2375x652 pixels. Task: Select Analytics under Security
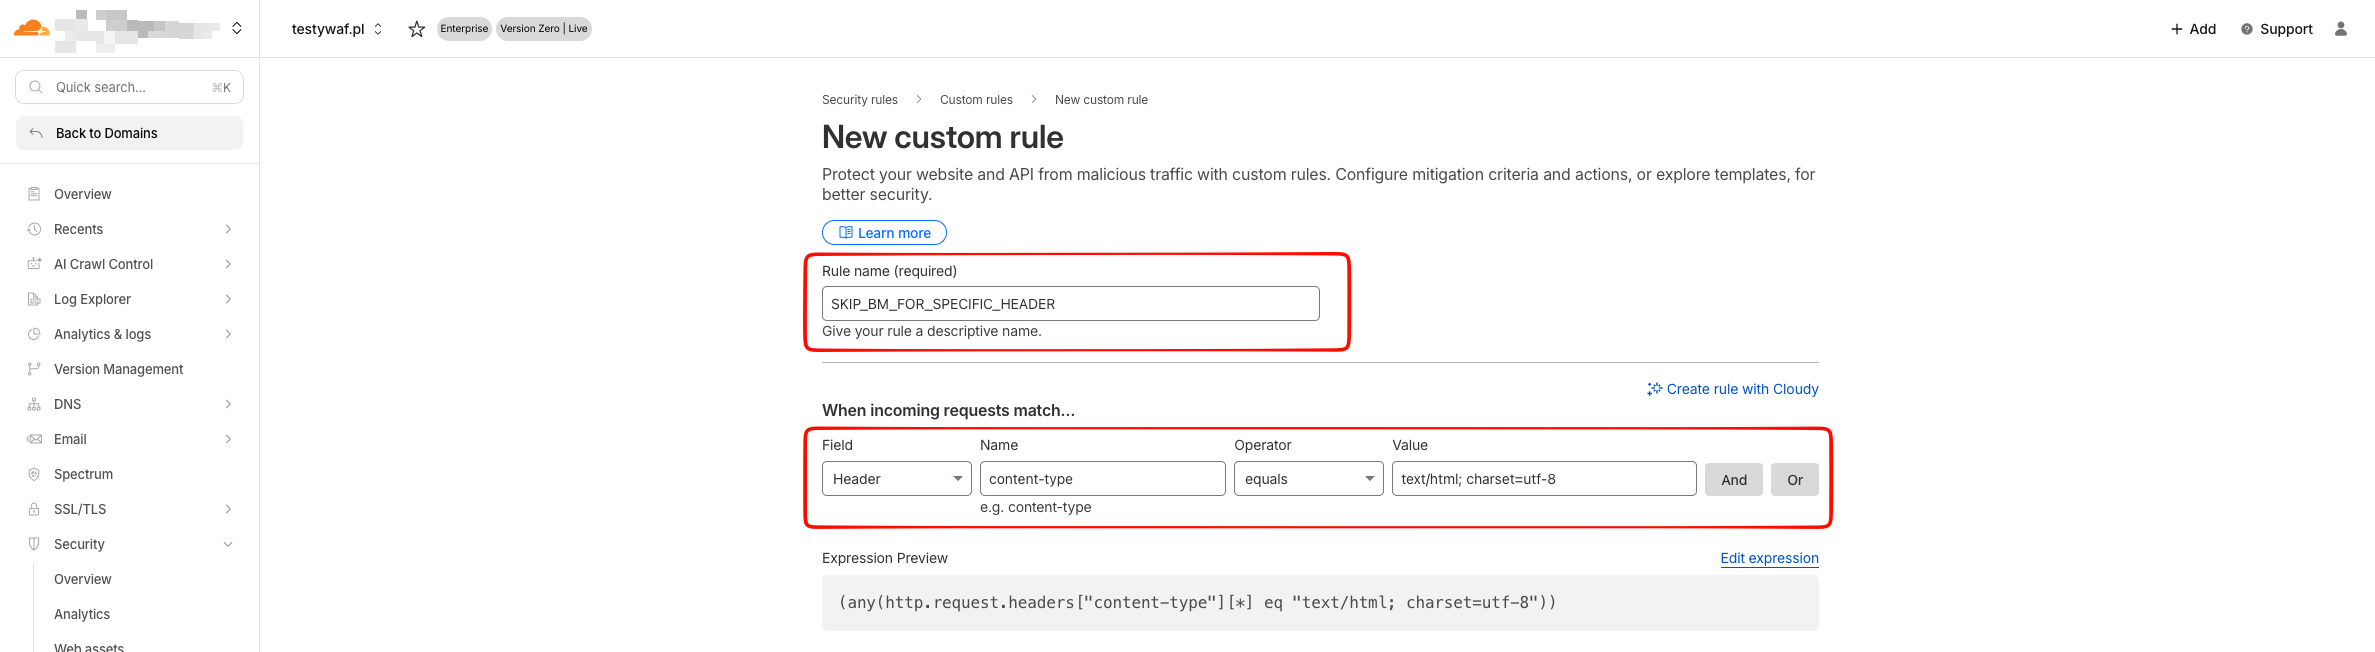click(82, 614)
